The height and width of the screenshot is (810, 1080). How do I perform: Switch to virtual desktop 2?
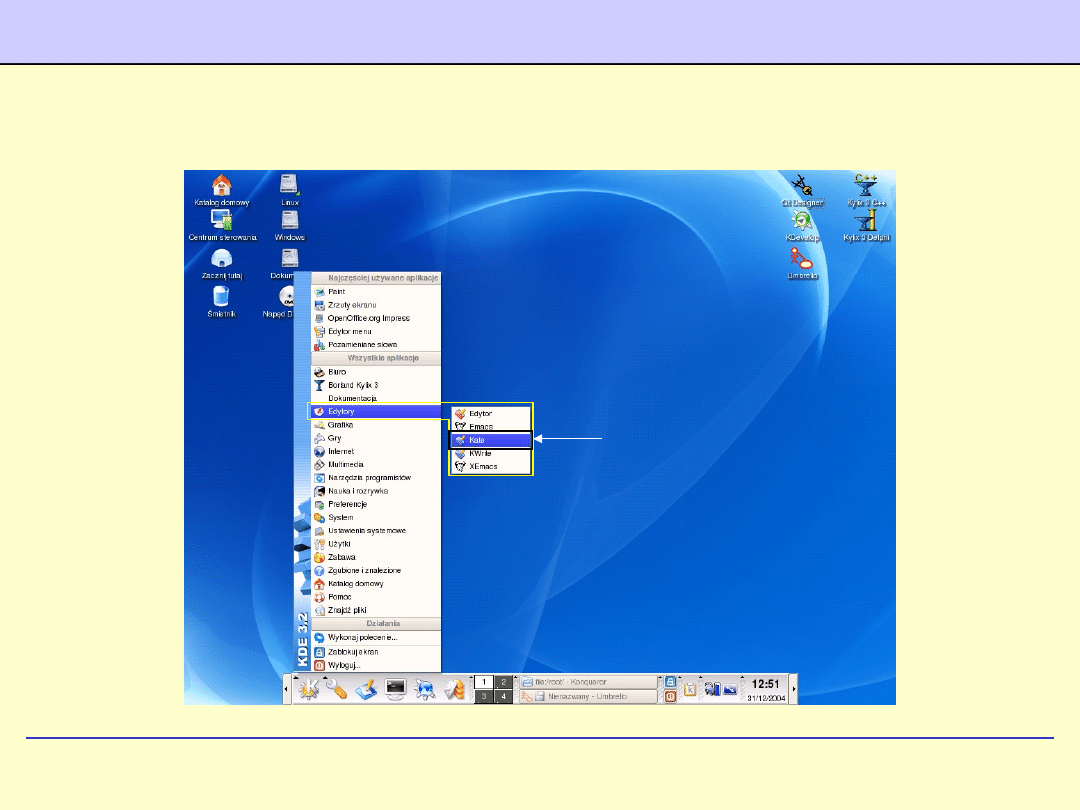click(x=504, y=681)
